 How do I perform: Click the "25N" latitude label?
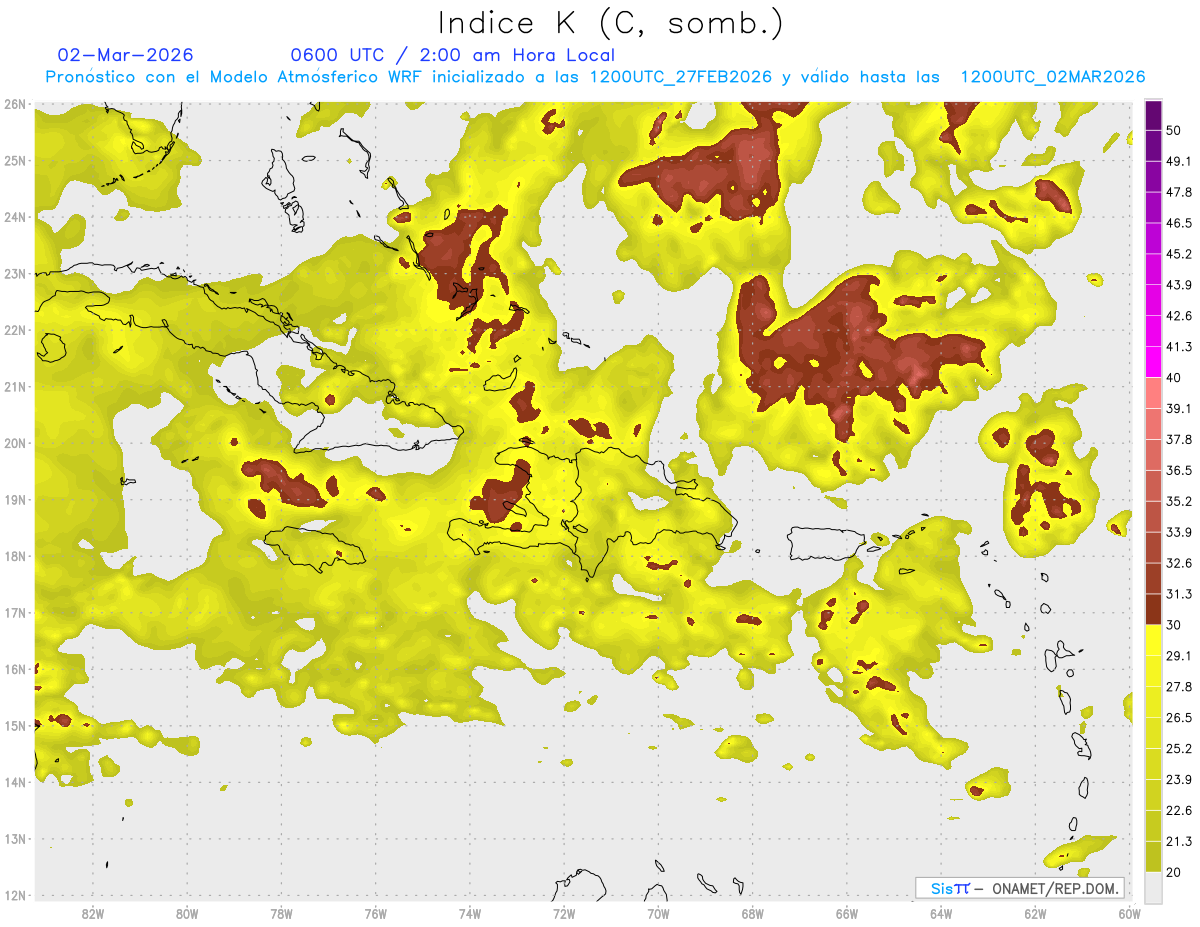click(15, 160)
